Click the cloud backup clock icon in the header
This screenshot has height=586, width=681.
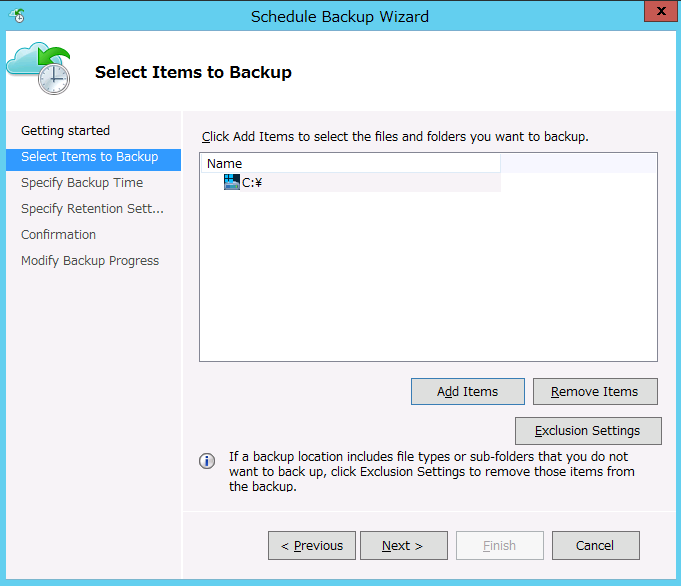(x=38, y=71)
